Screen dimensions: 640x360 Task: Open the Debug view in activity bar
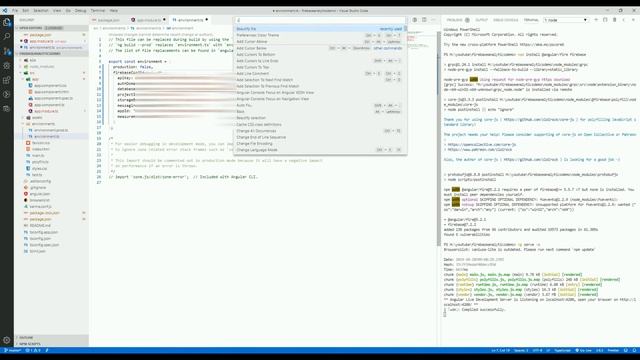click(x=7, y=66)
